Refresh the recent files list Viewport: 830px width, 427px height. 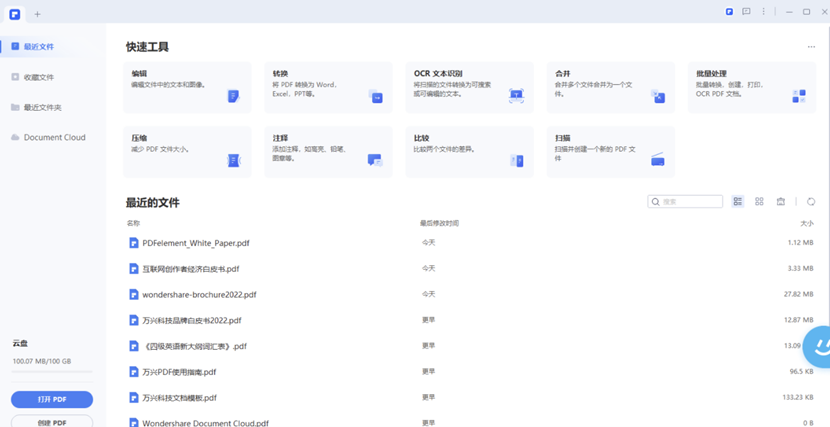point(811,202)
